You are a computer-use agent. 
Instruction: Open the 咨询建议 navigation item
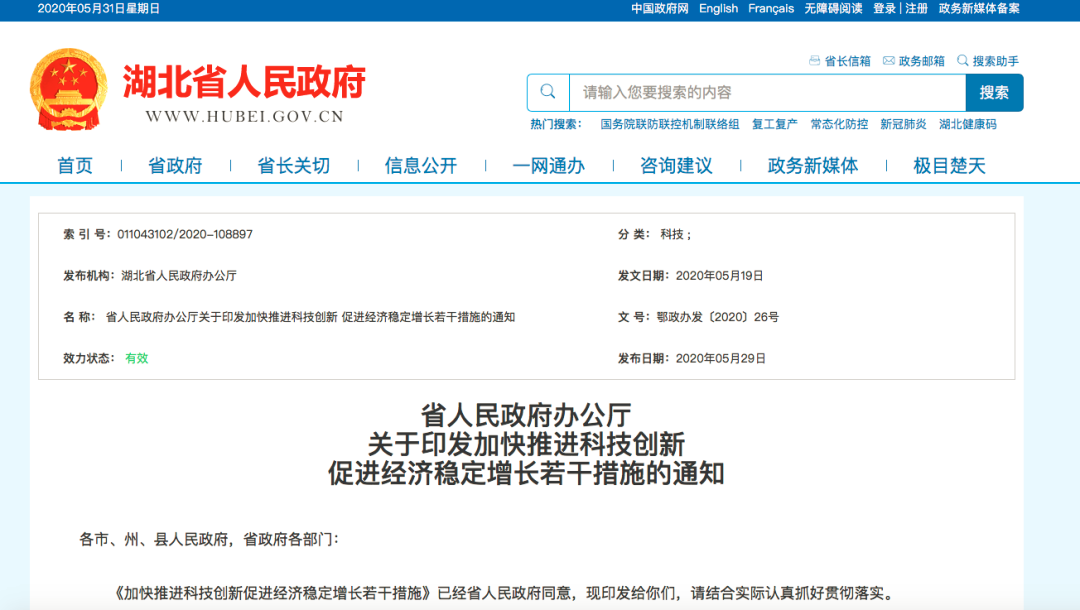676,166
